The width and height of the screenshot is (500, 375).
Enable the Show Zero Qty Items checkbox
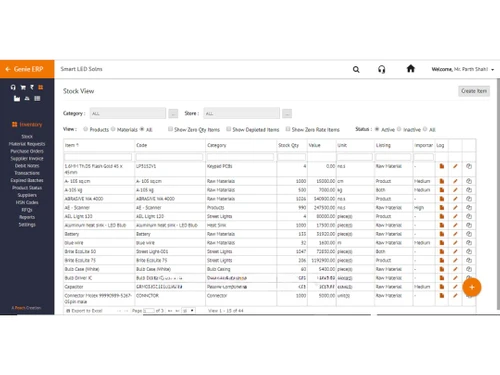coord(170,129)
